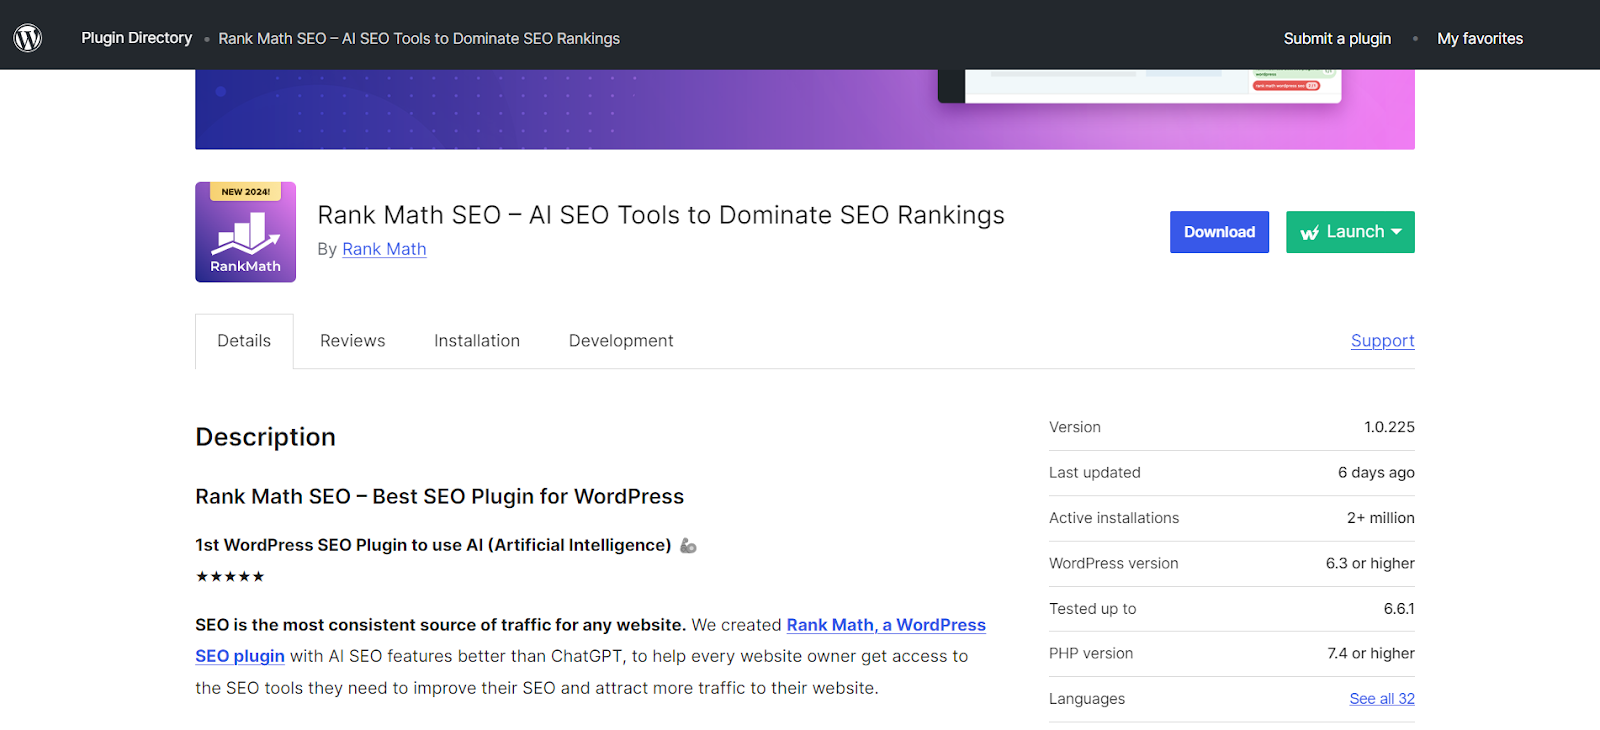Screen dimensions: 1600x730
Task: Click the 'Languages' label
Action: click(1087, 699)
